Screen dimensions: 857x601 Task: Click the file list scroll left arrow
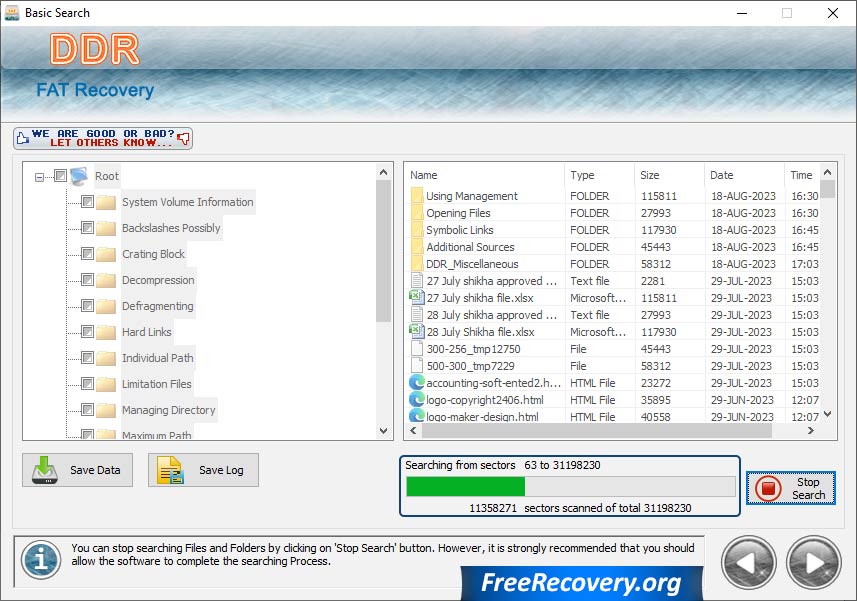pyautogui.click(x=413, y=431)
